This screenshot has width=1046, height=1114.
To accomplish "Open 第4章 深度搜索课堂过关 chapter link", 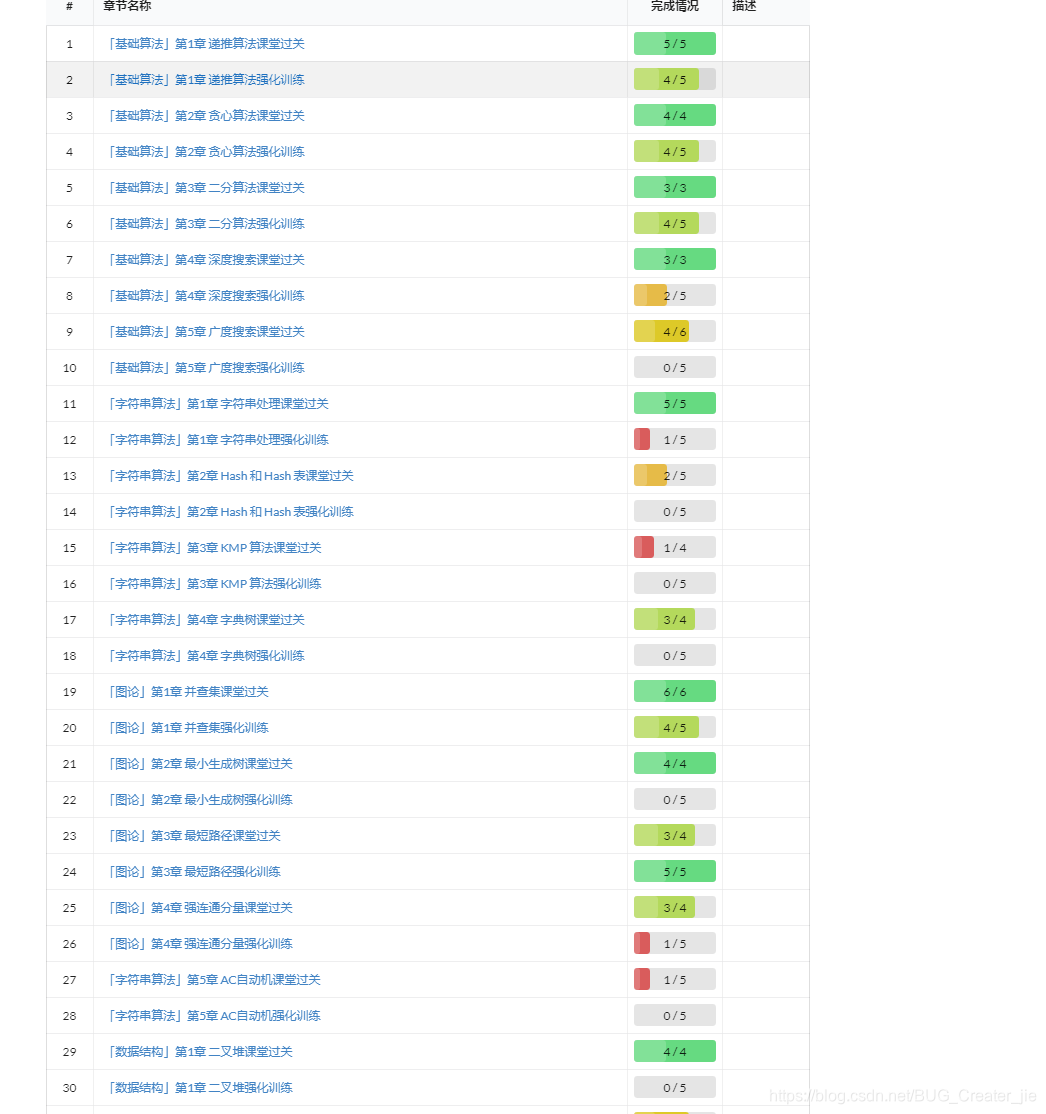I will coord(205,260).
